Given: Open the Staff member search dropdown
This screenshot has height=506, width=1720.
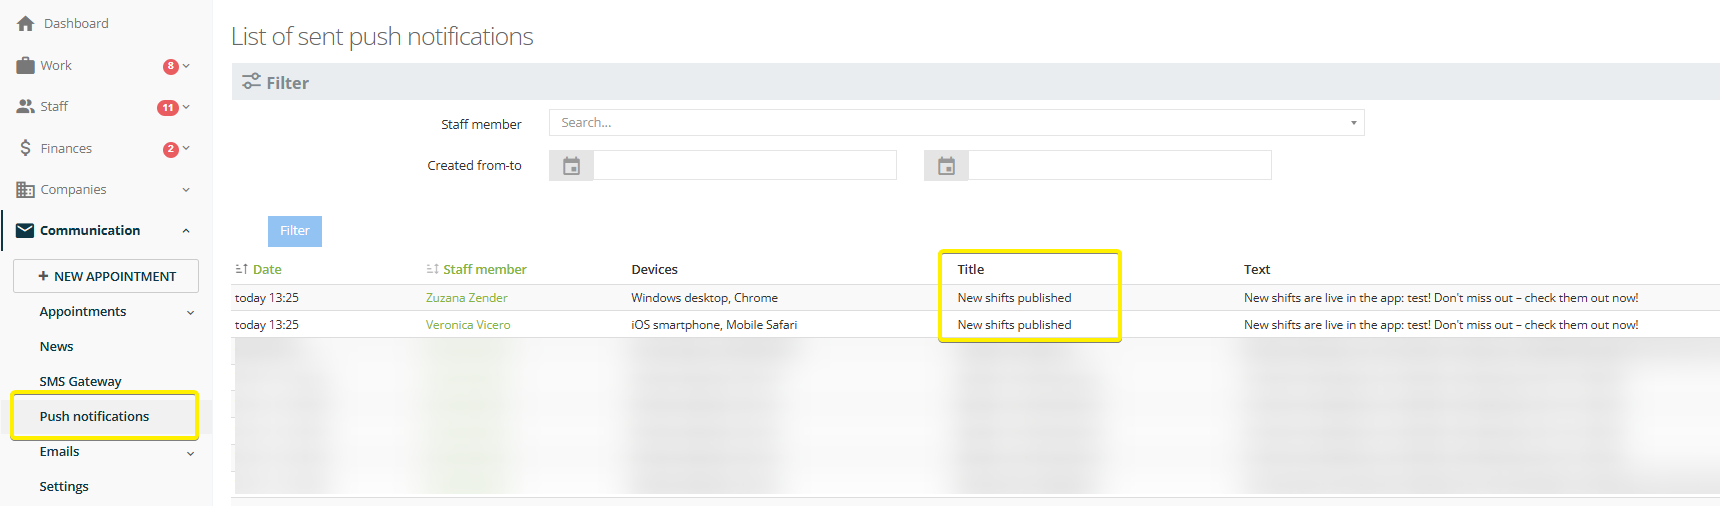Looking at the screenshot, I should 955,123.
